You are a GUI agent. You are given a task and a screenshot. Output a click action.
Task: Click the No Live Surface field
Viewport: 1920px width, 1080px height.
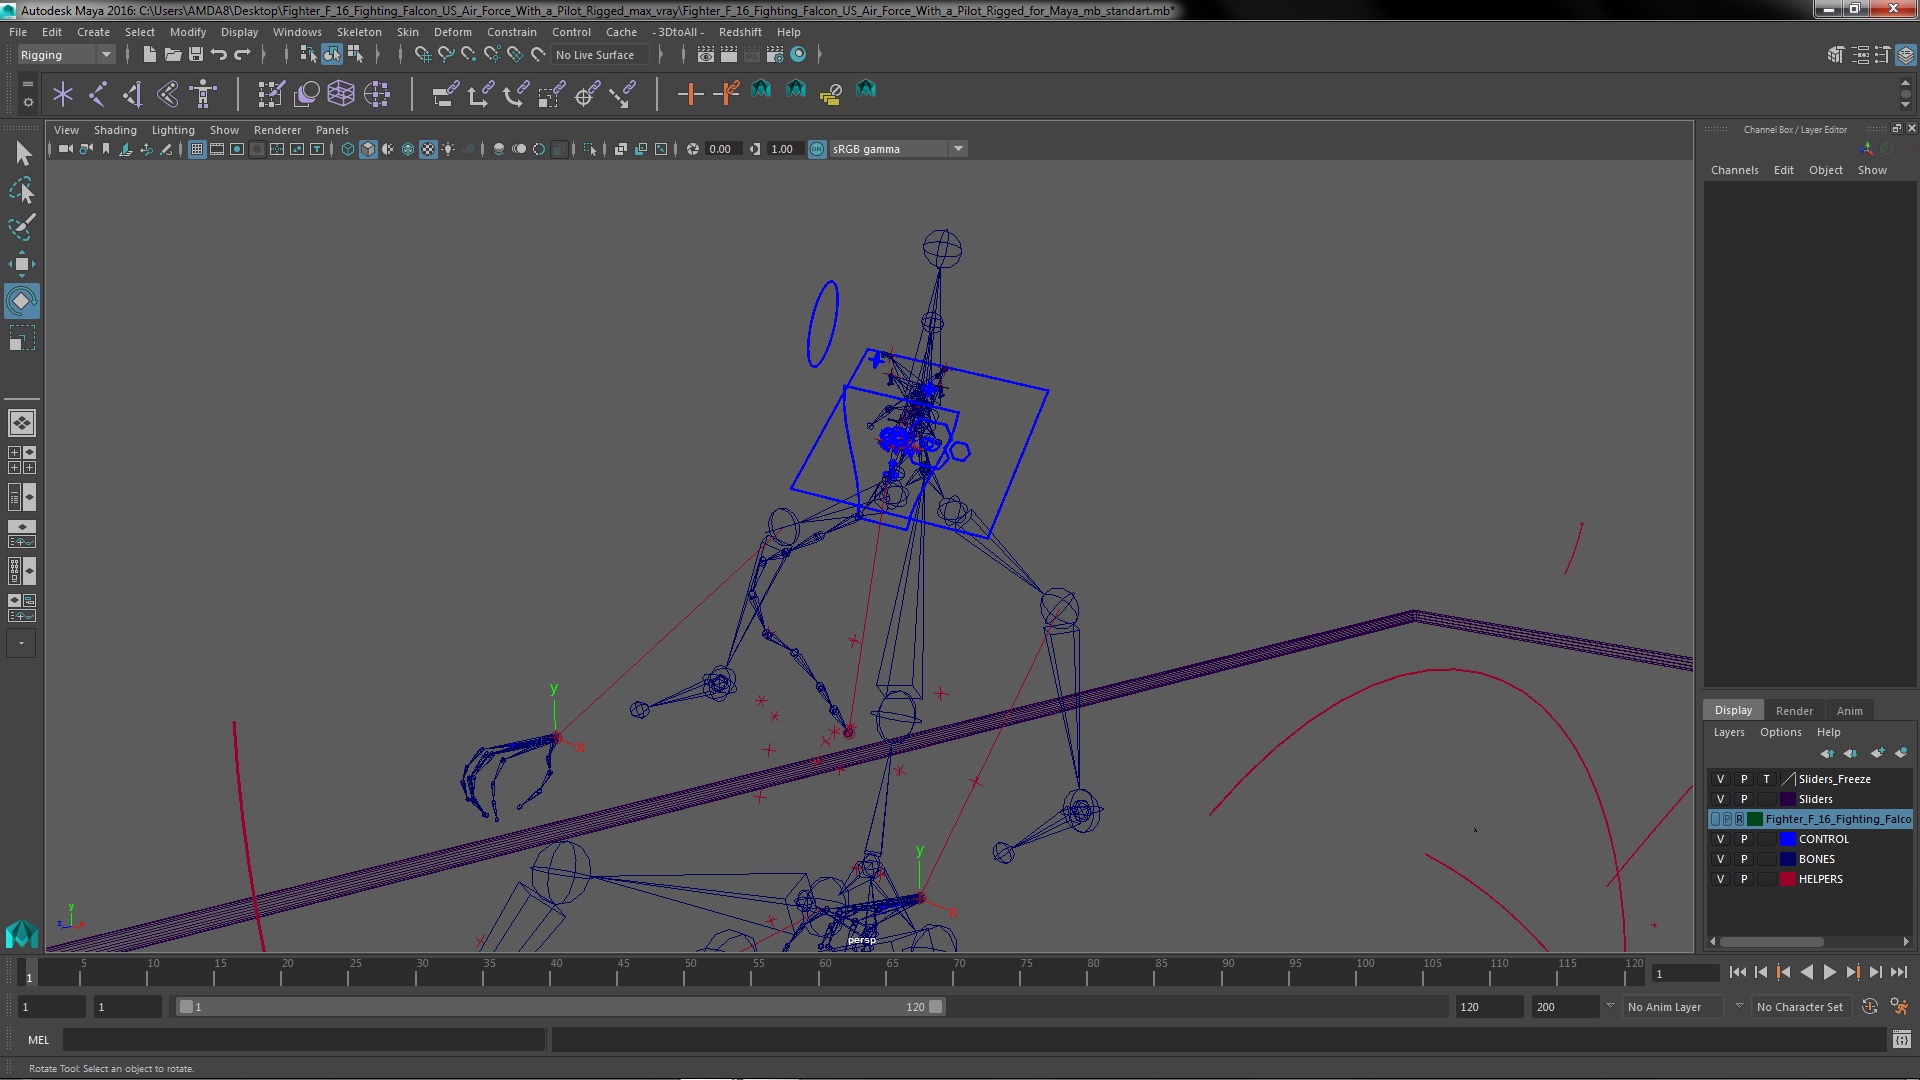(x=600, y=55)
